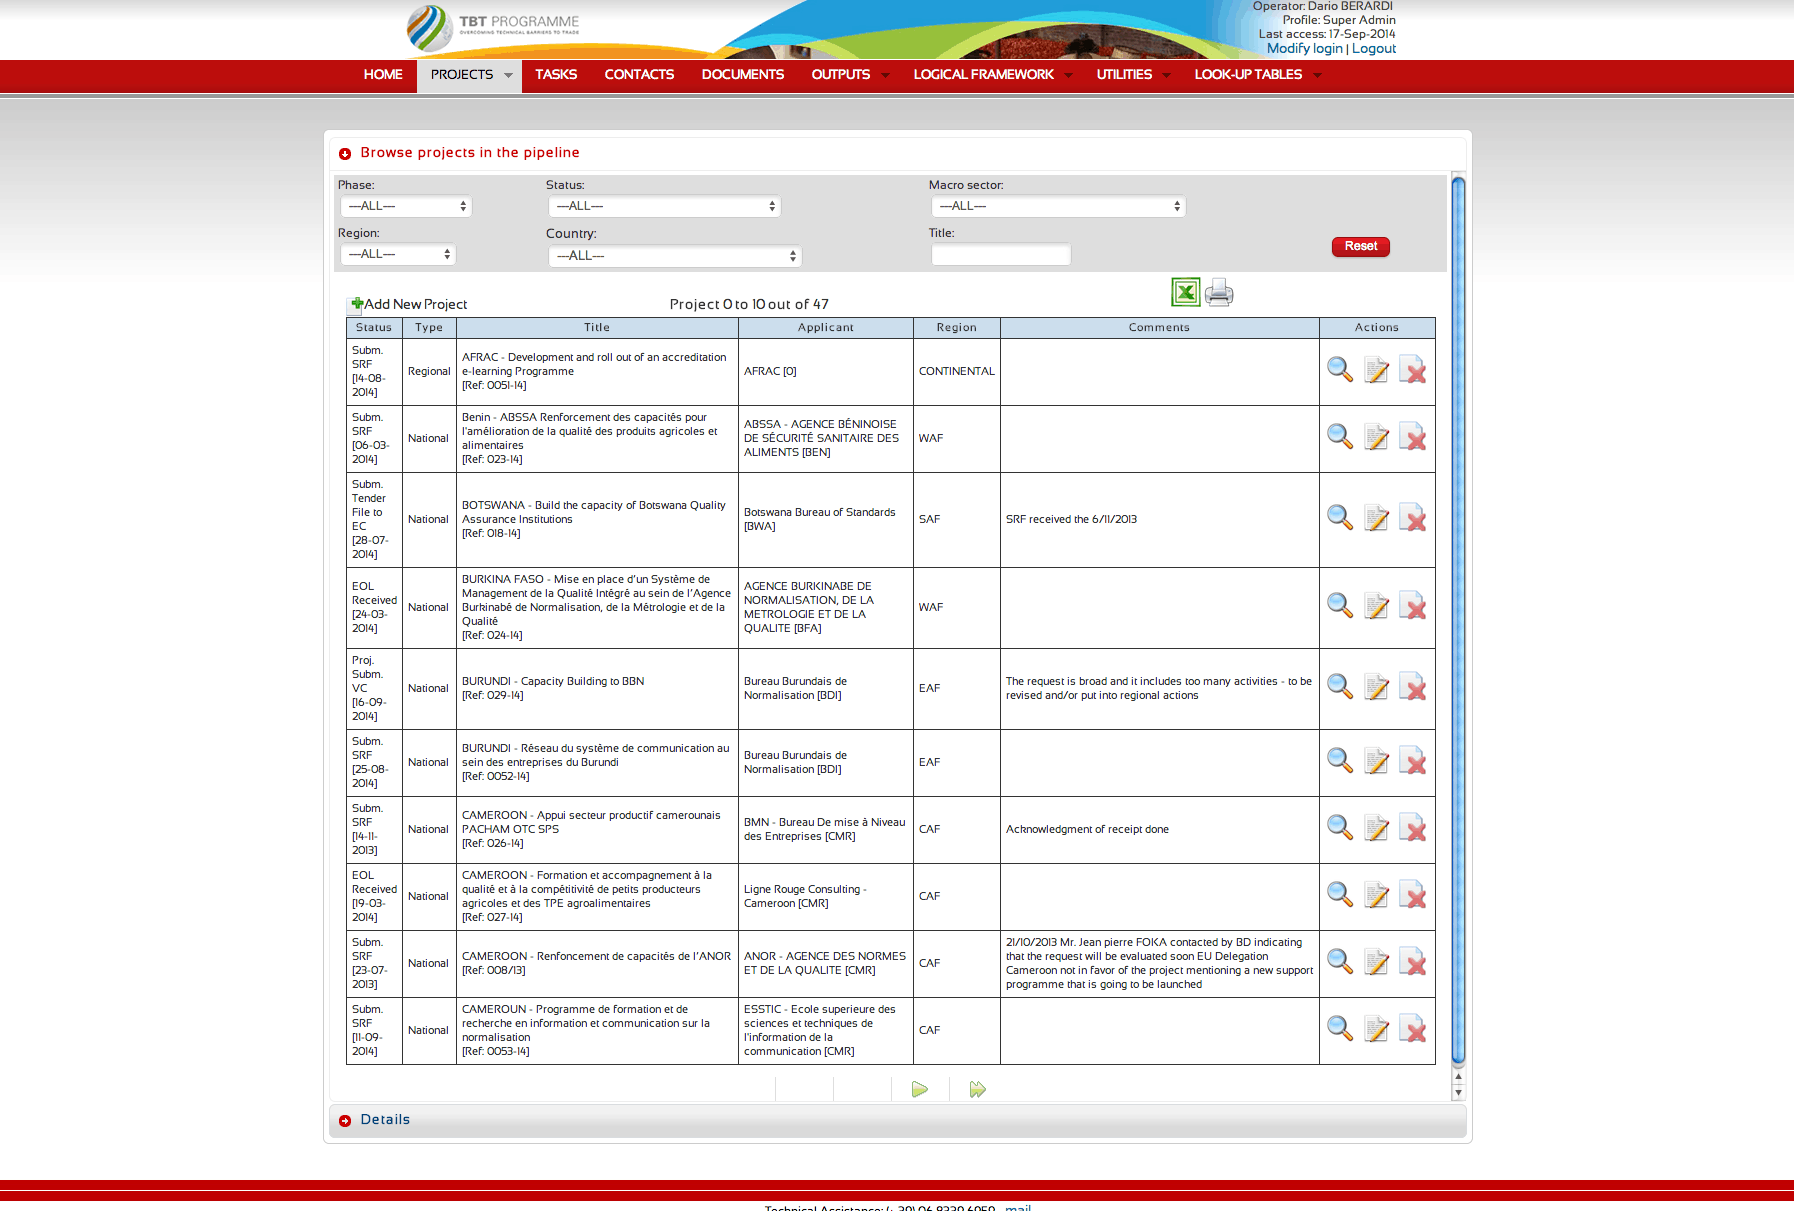This screenshot has width=1794, height=1211.
Task: Click the Applicant column header
Action: [826, 328]
